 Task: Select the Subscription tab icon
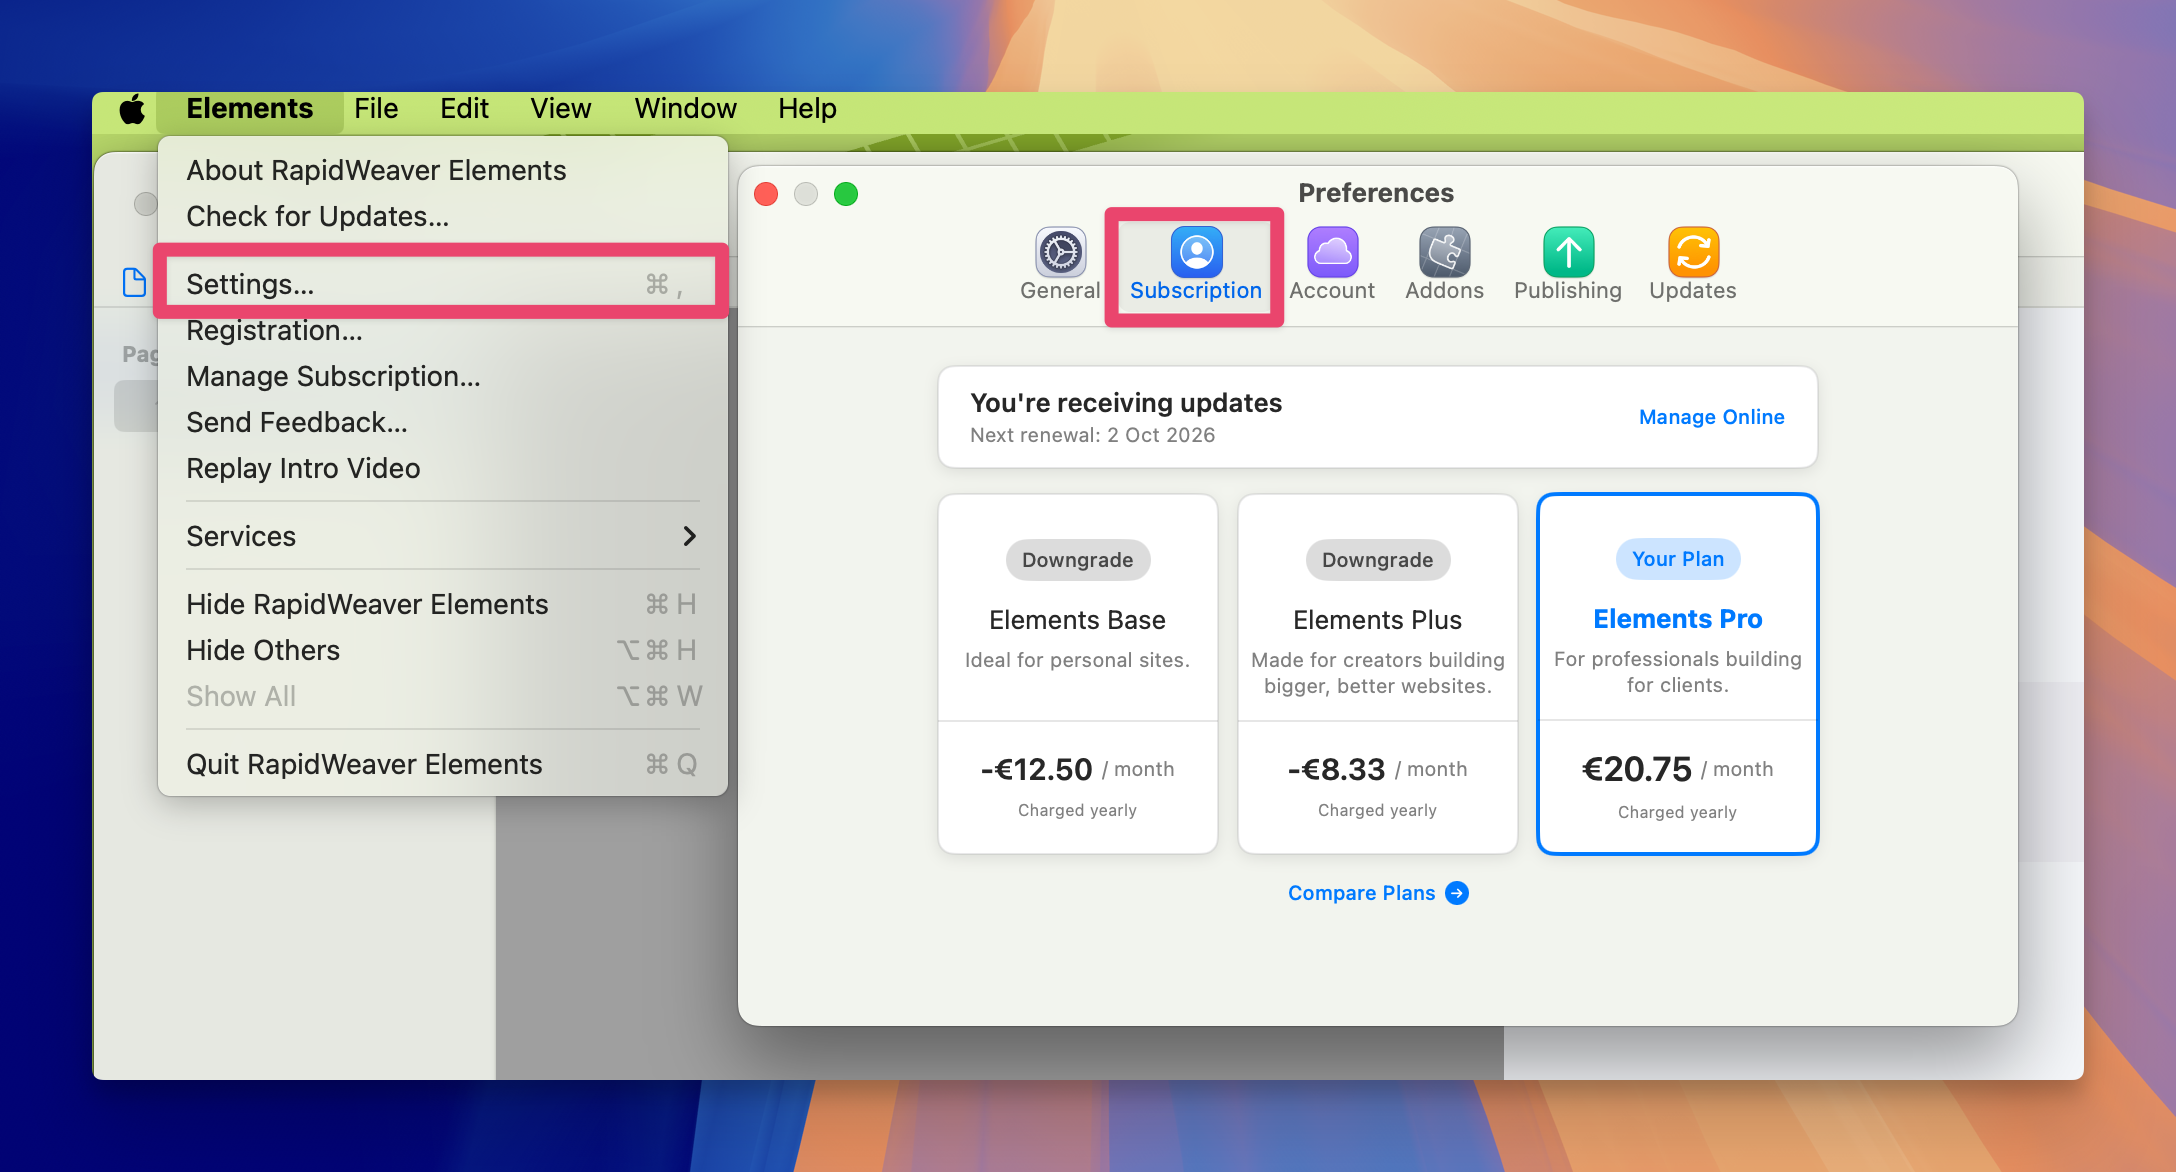[x=1196, y=253]
